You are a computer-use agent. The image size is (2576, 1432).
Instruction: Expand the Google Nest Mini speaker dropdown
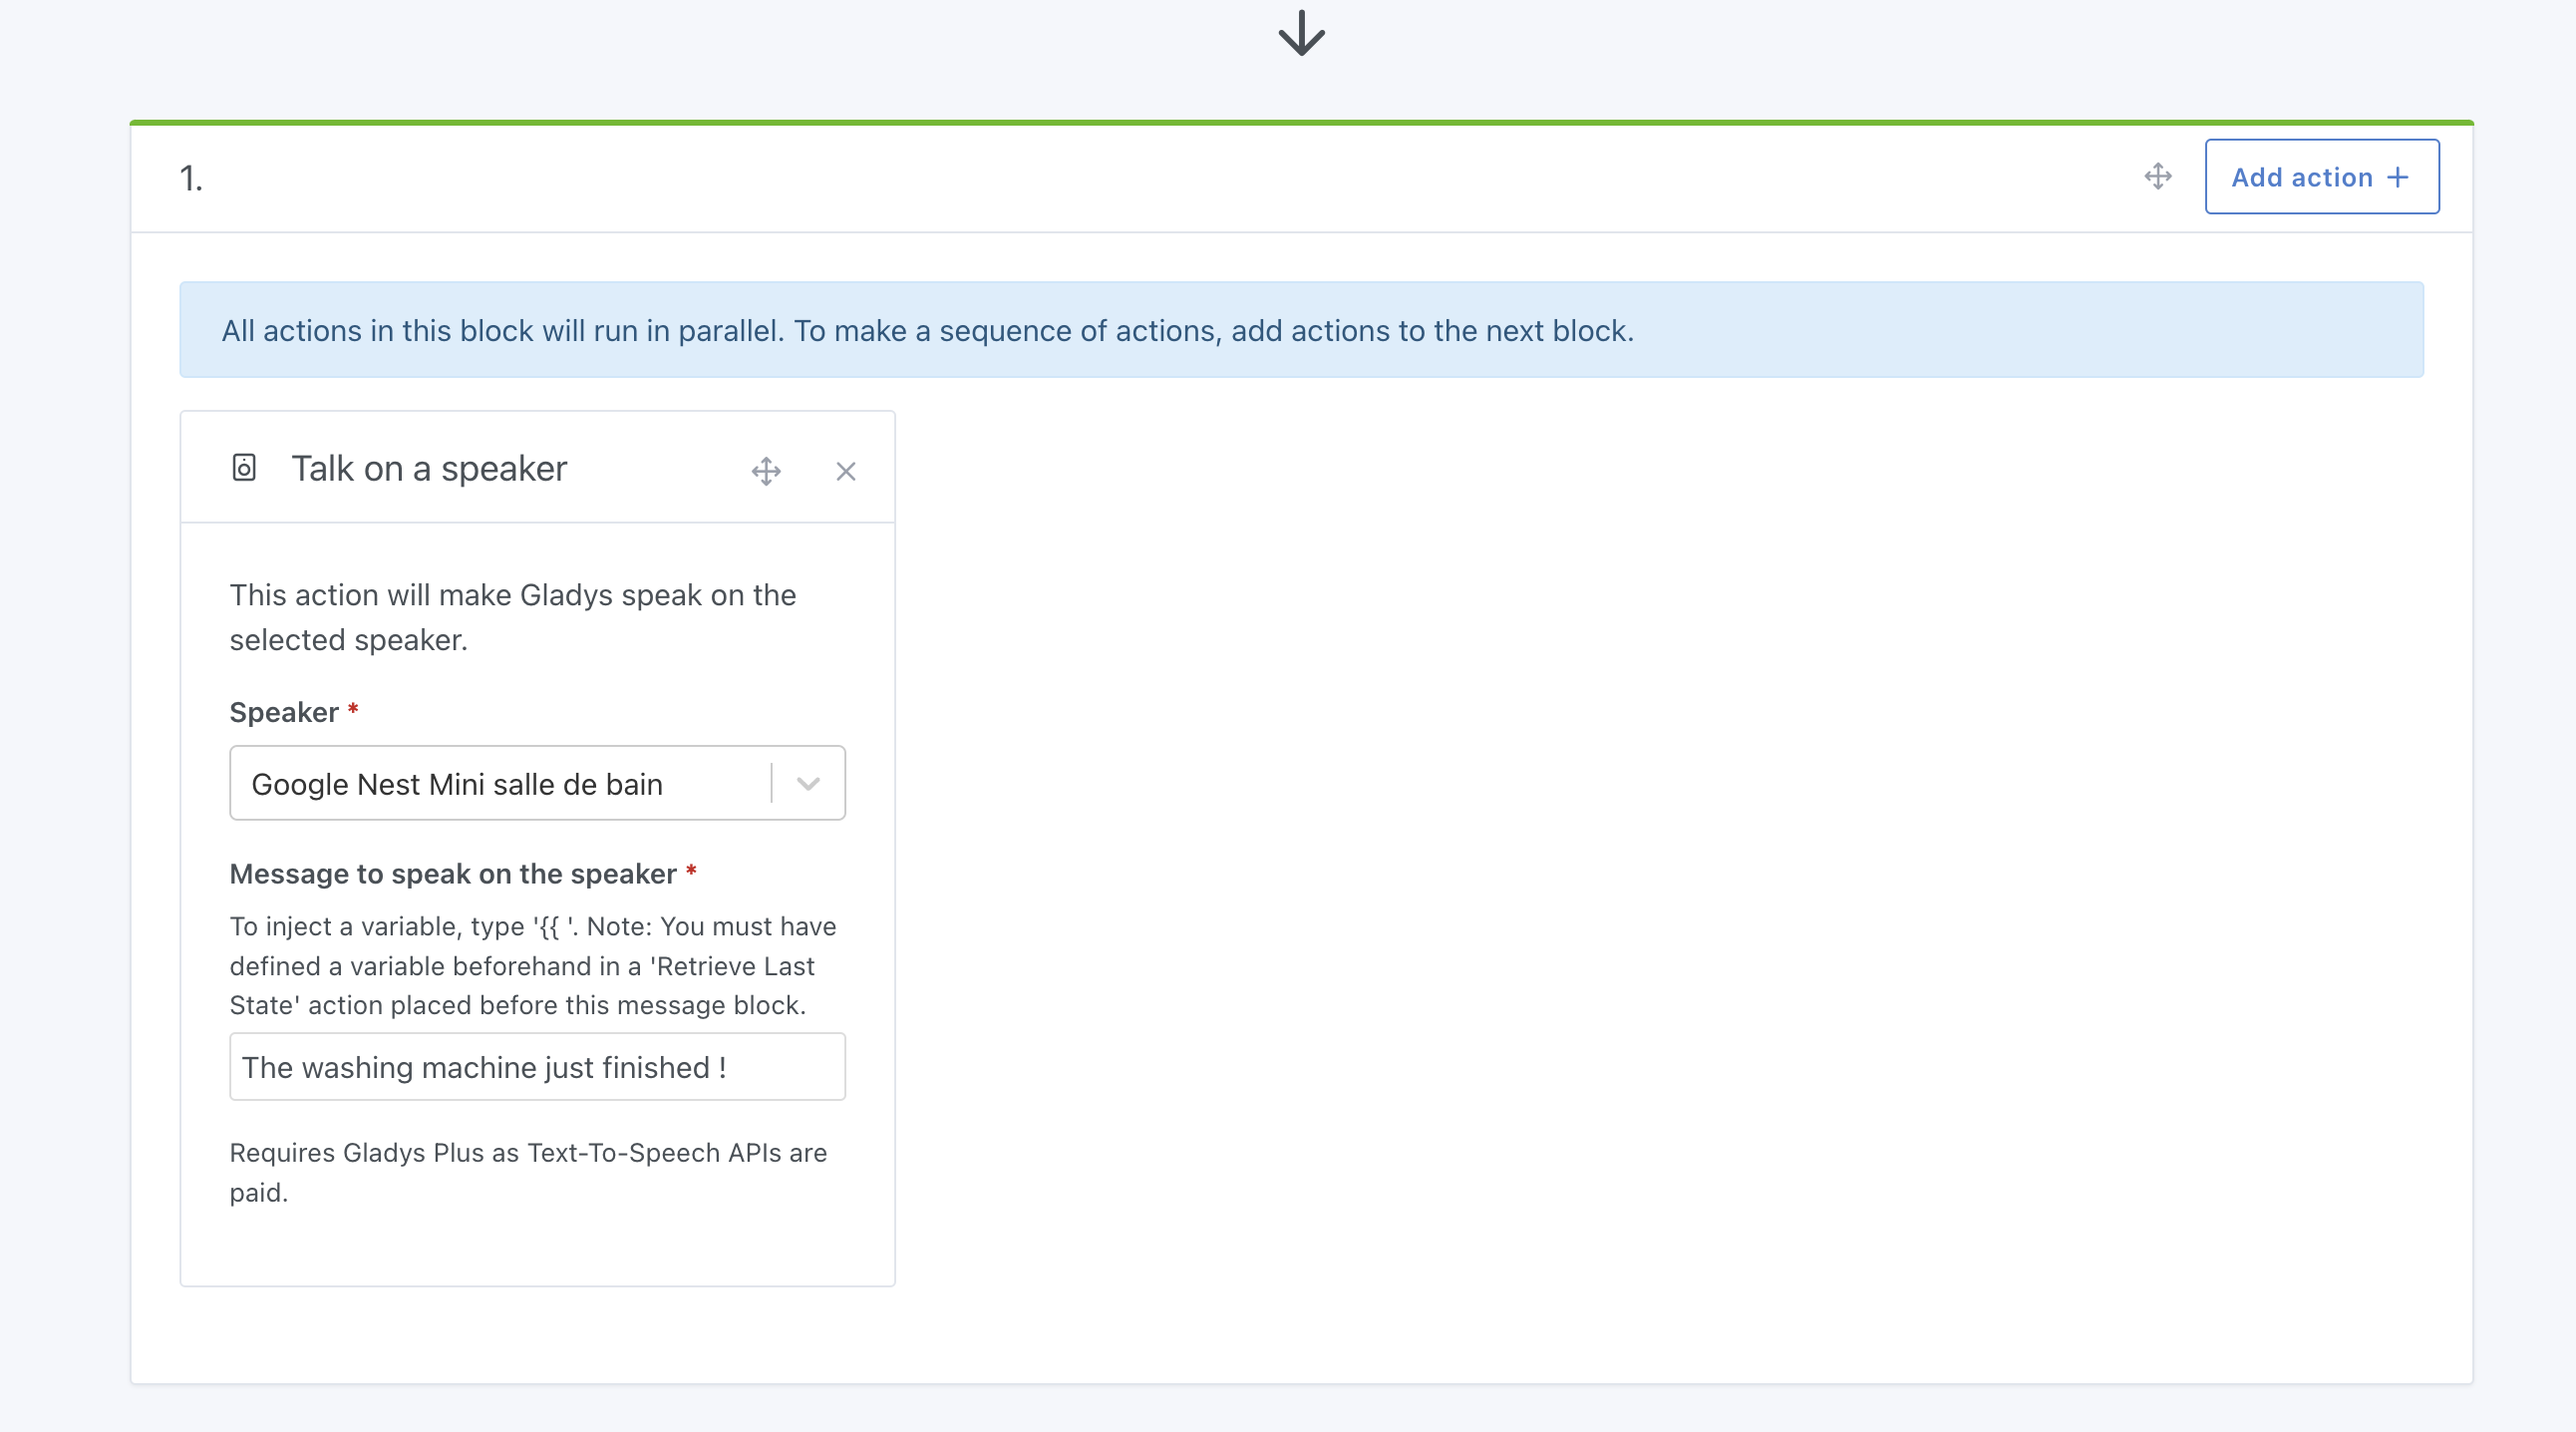806,781
